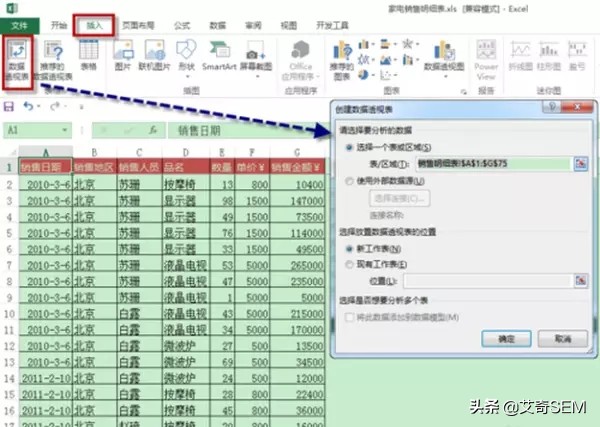Screen dimensions: 600x427
Task: Insert scatter chart icon
Action: tap(387, 75)
